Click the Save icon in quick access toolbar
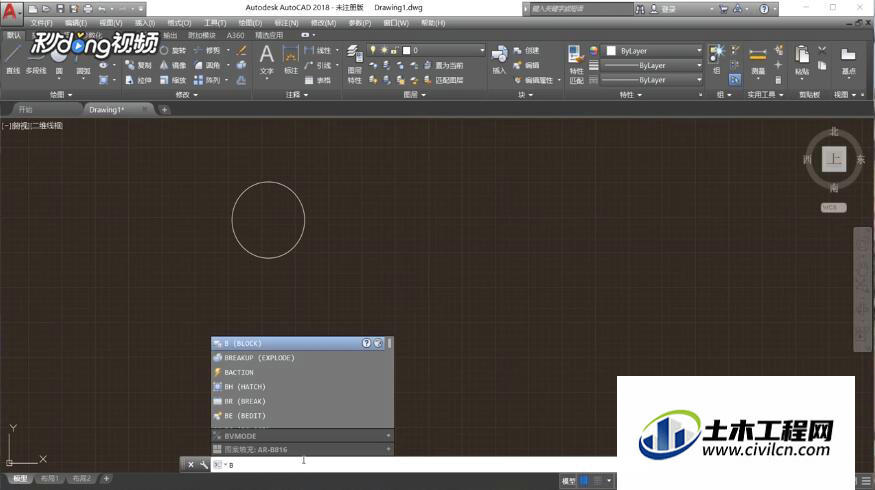Screen dimensions: 875x490 (x=61, y=9)
